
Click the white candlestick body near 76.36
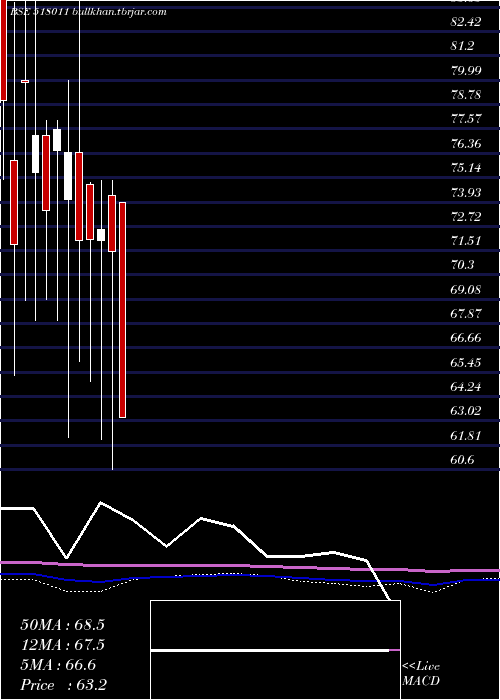click(57, 140)
